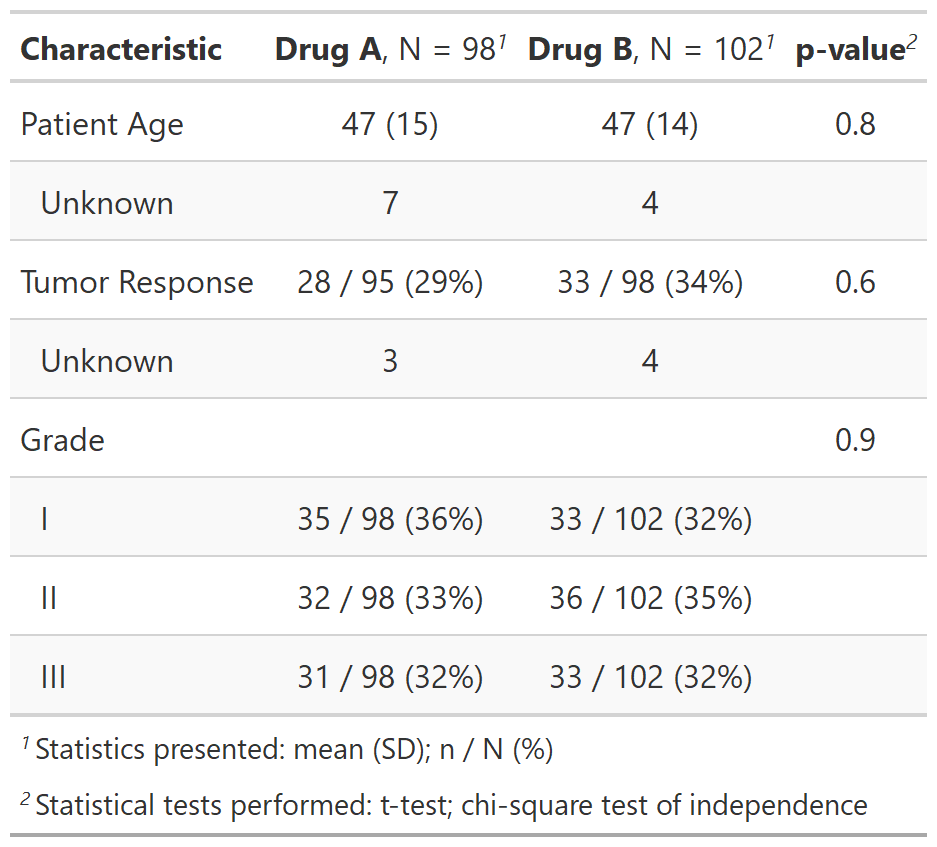Click Grade II Drug B cell "36 / 102 (35%)"
Screen dimensions: 937x847
650,598
